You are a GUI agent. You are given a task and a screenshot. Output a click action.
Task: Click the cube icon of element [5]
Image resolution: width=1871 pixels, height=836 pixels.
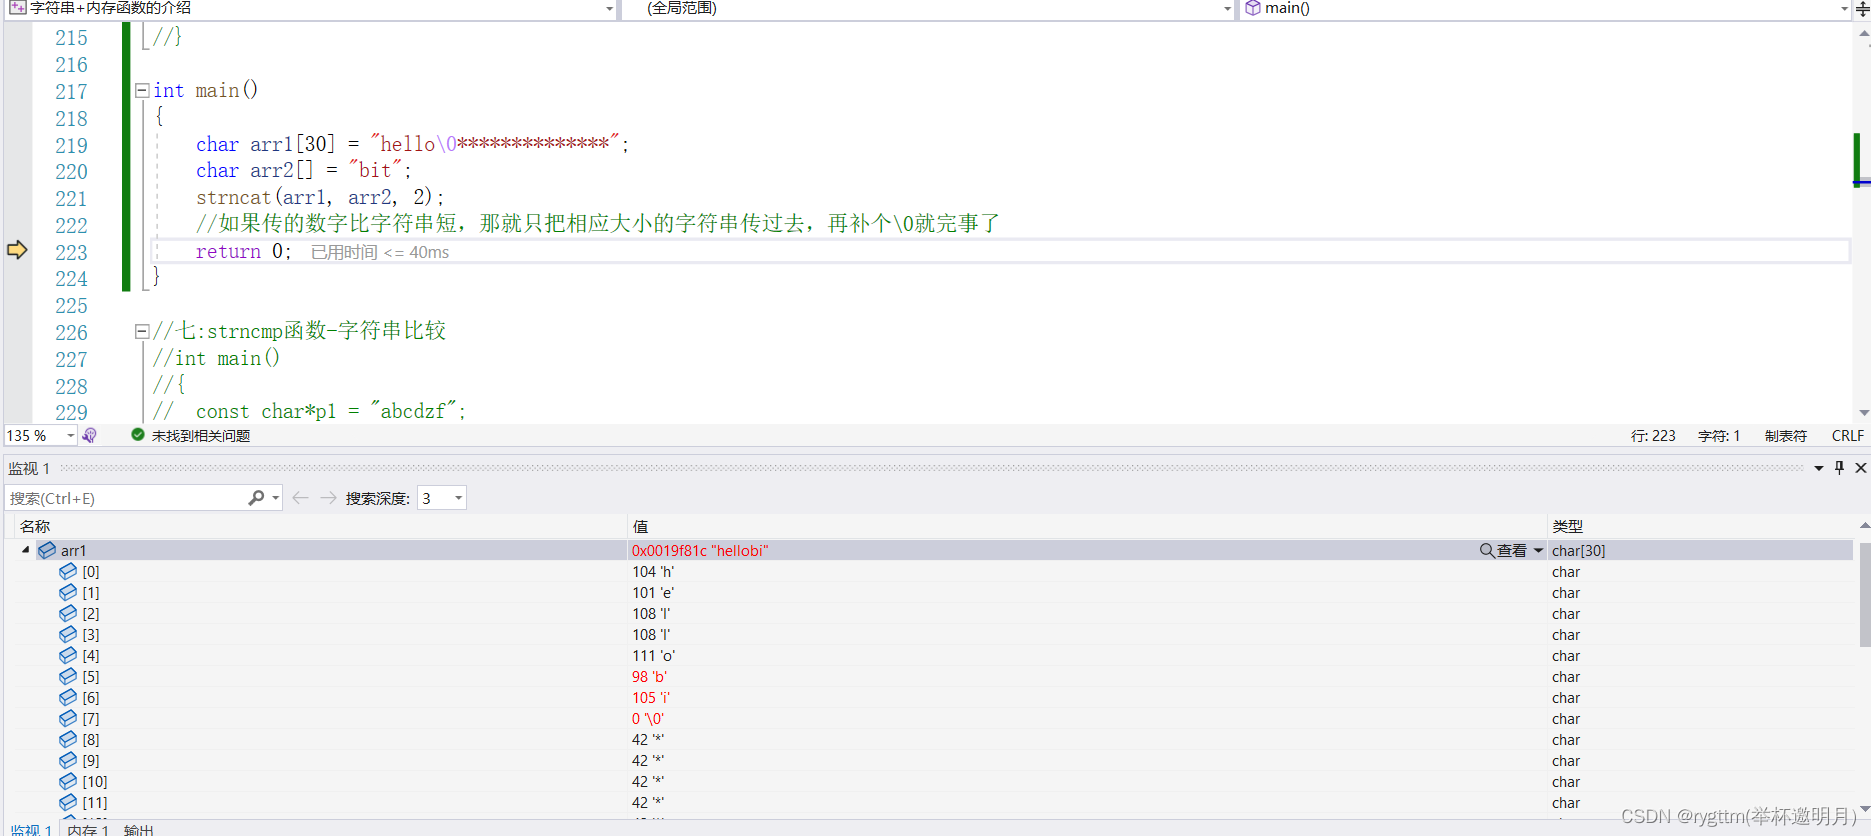pos(68,676)
